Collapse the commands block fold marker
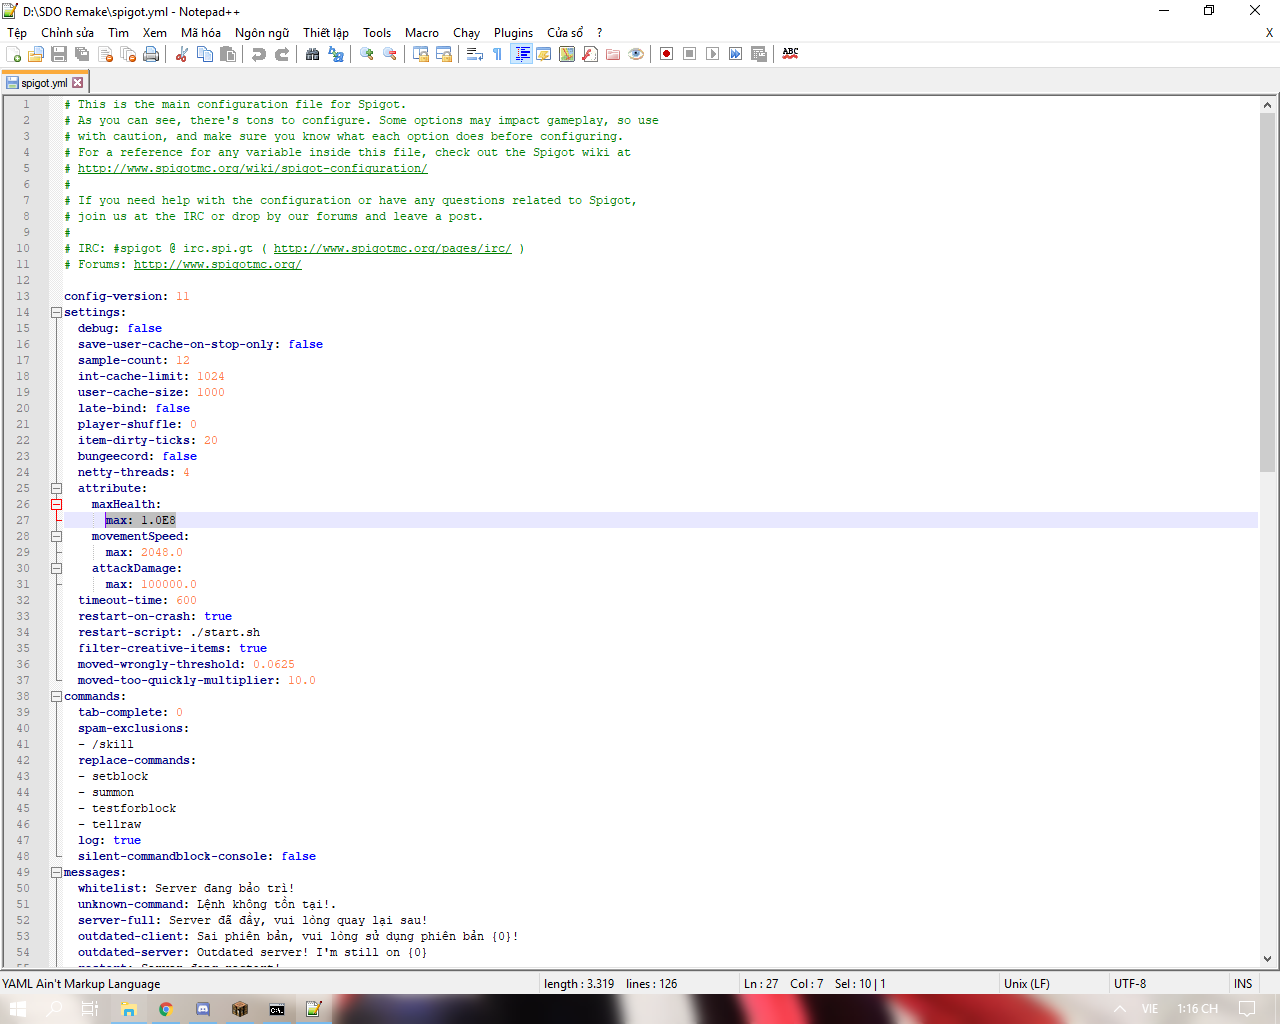The height and width of the screenshot is (1024, 1280). click(x=57, y=696)
